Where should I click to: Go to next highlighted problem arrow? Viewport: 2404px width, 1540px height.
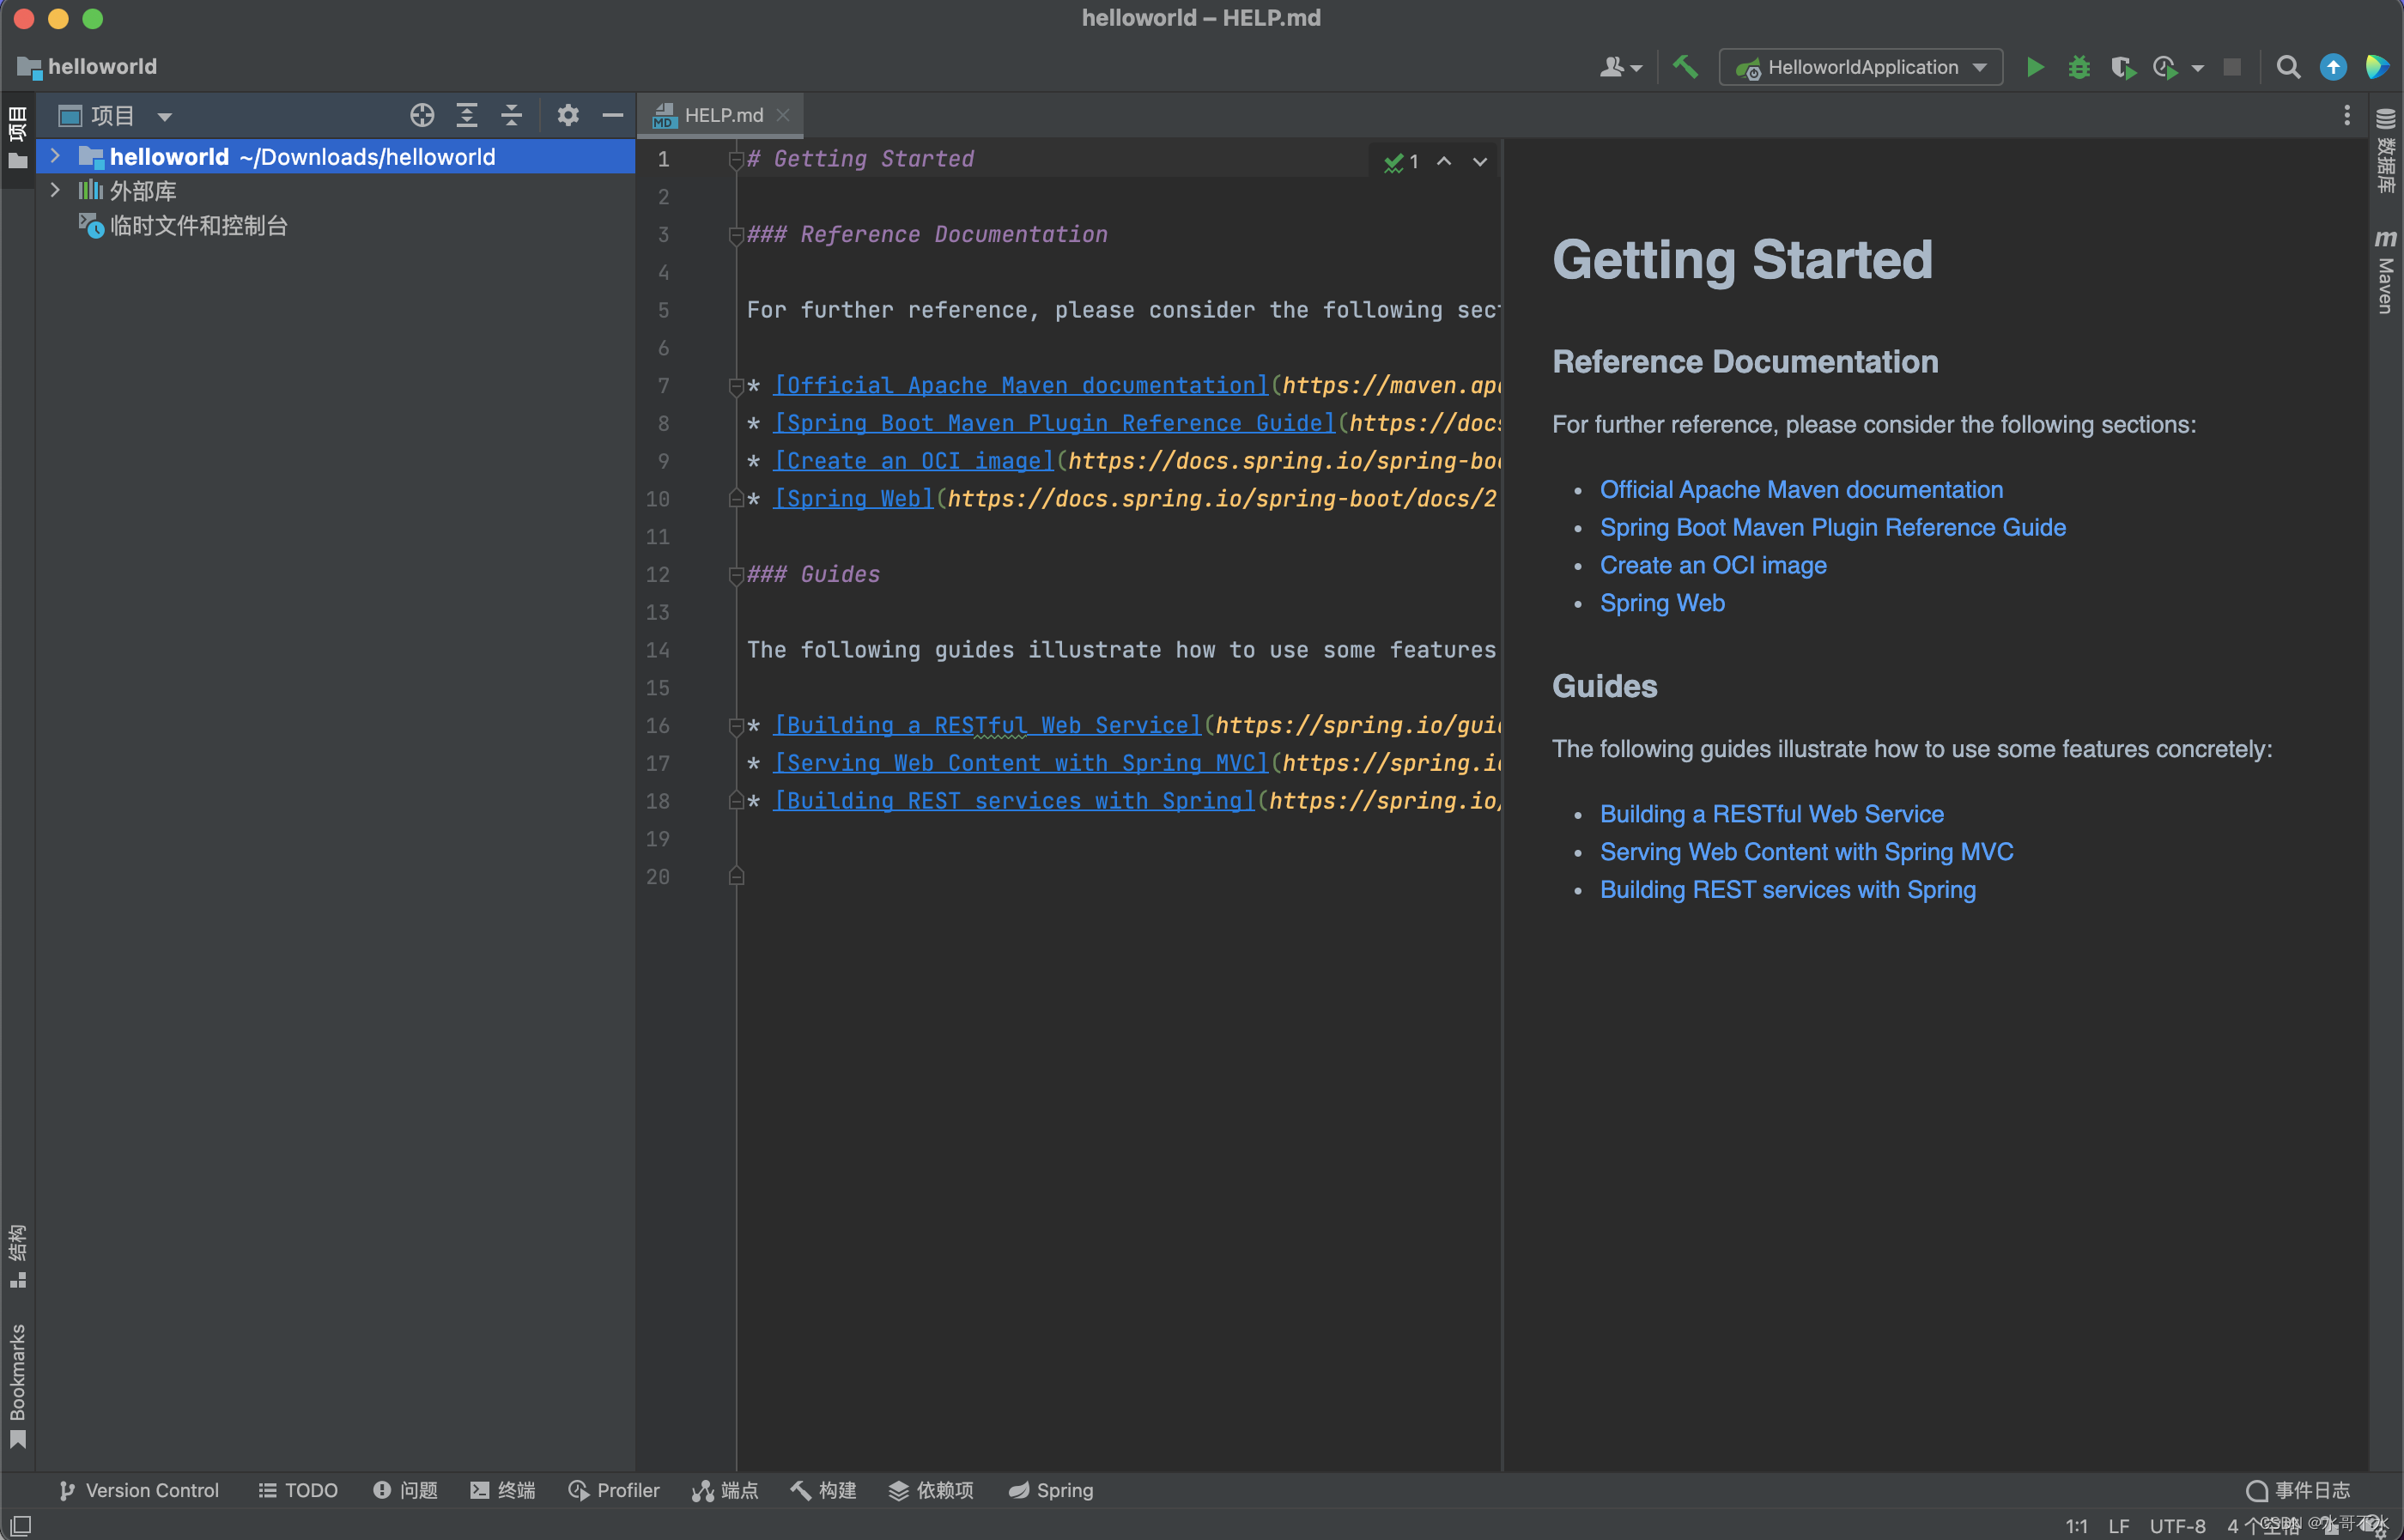[1480, 161]
